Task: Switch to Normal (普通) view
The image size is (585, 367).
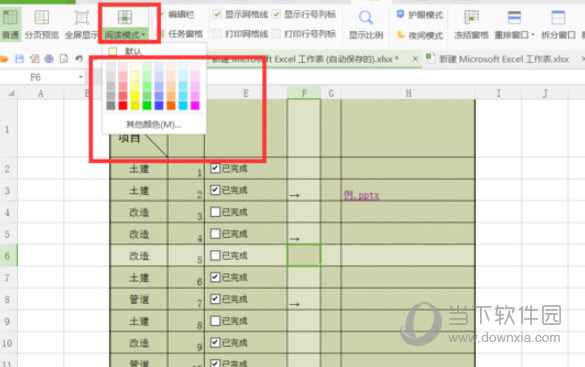Action: (10, 24)
